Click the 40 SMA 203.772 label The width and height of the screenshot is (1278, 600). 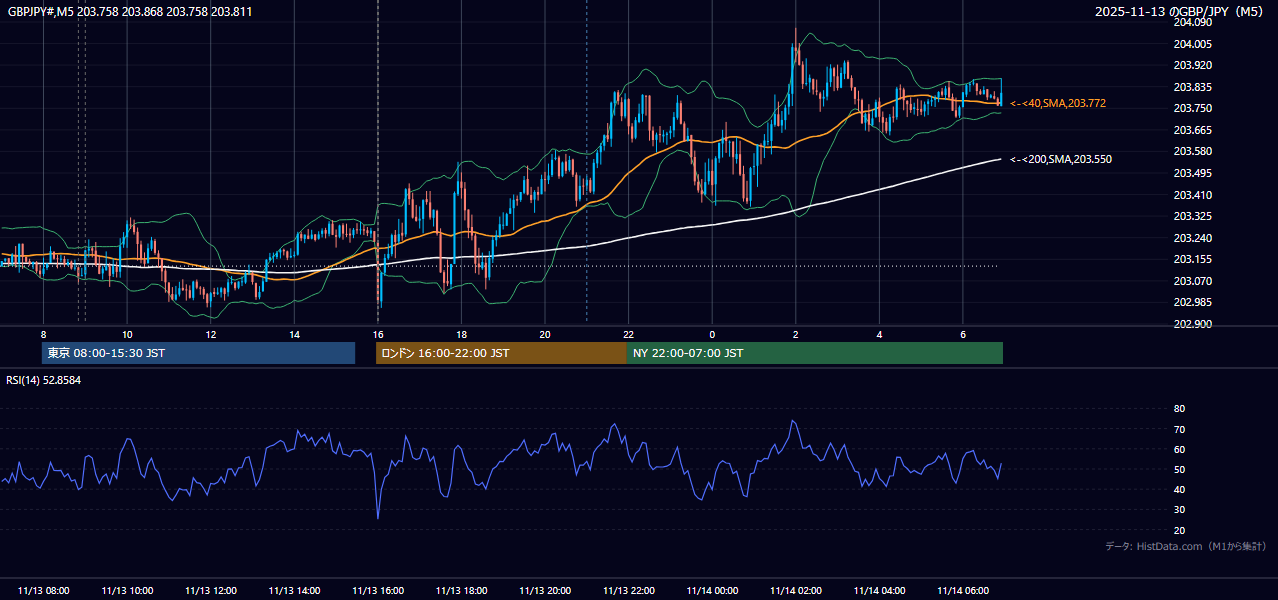pyautogui.click(x=1057, y=103)
